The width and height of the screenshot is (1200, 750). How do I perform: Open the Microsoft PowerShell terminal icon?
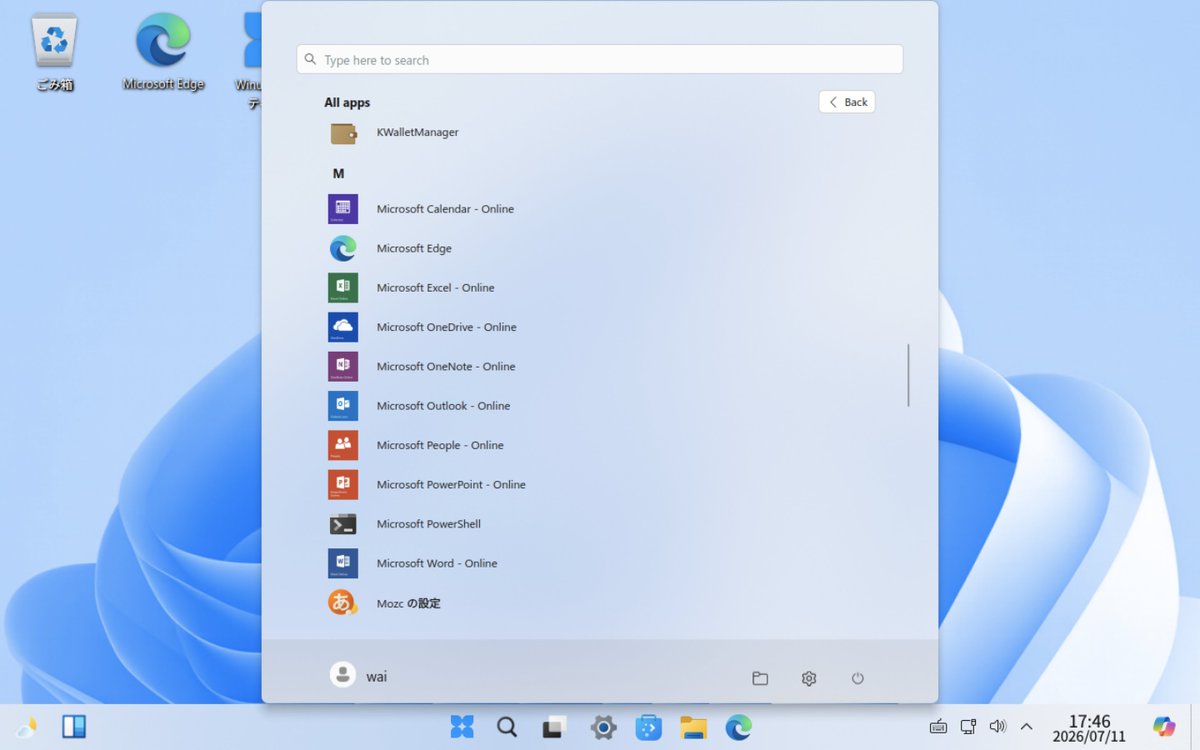[343, 524]
